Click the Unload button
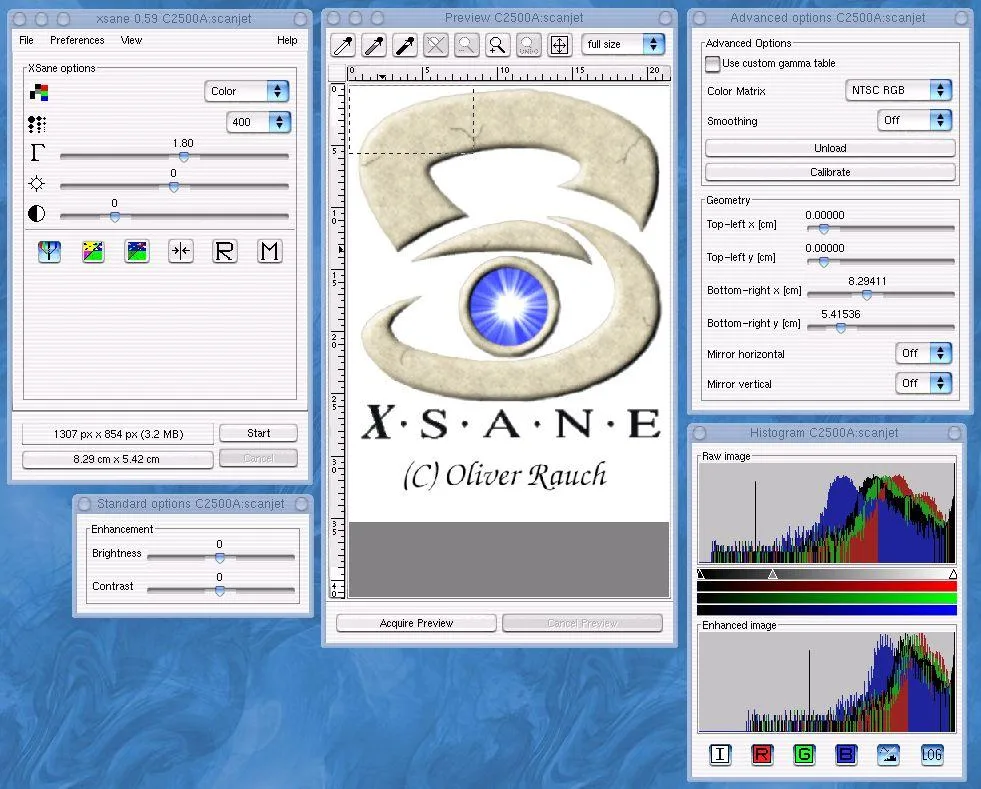 point(830,148)
